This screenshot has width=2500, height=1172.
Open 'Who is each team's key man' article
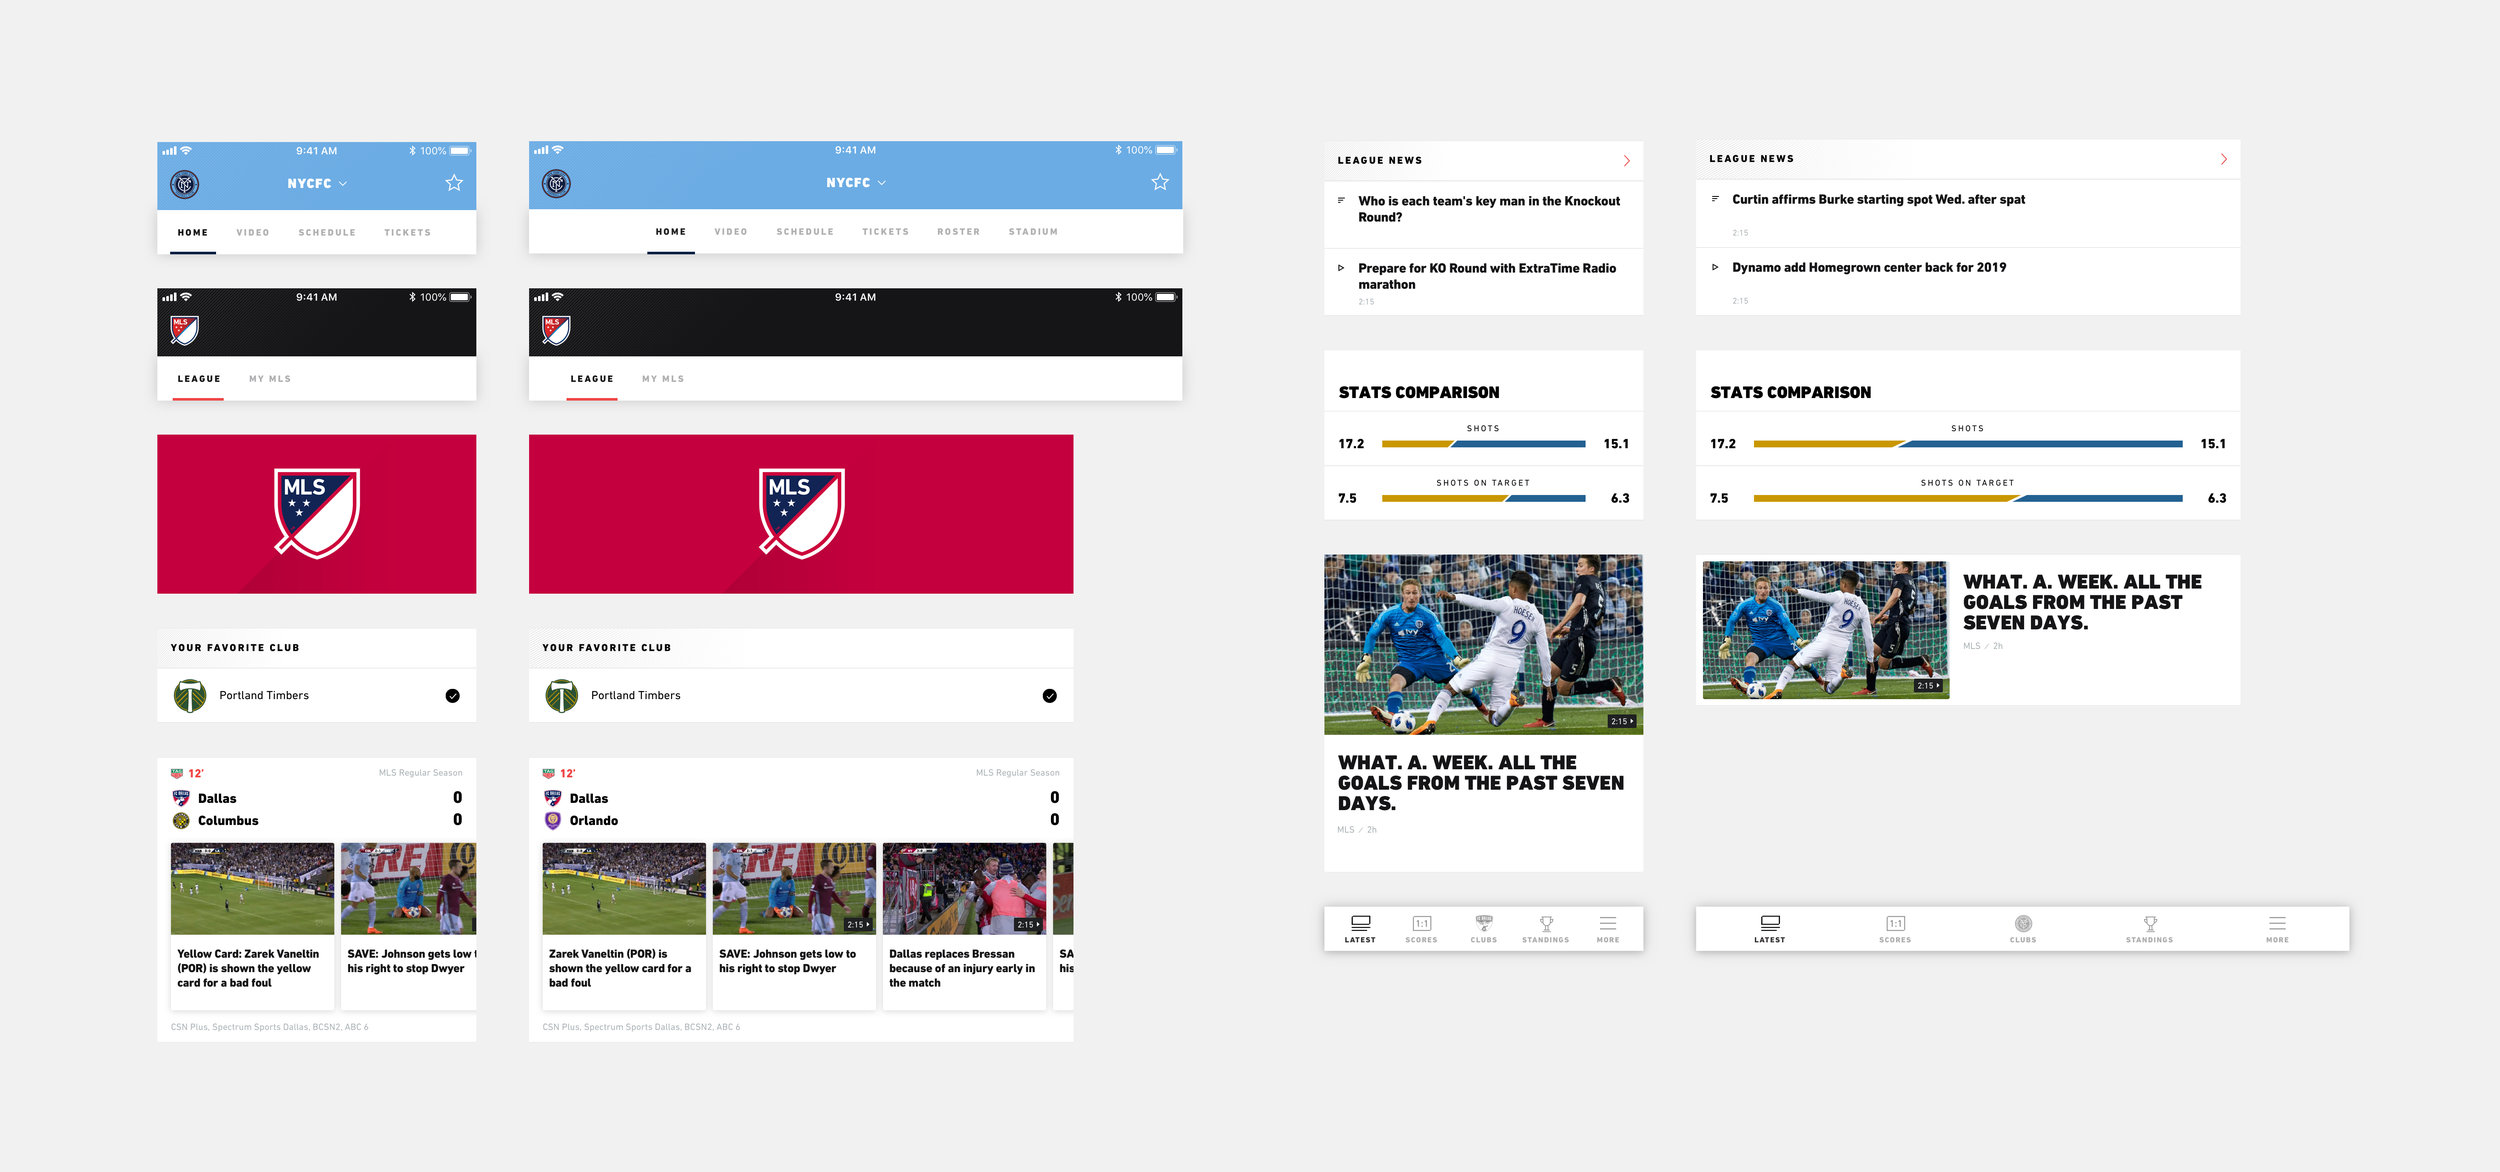[1488, 209]
